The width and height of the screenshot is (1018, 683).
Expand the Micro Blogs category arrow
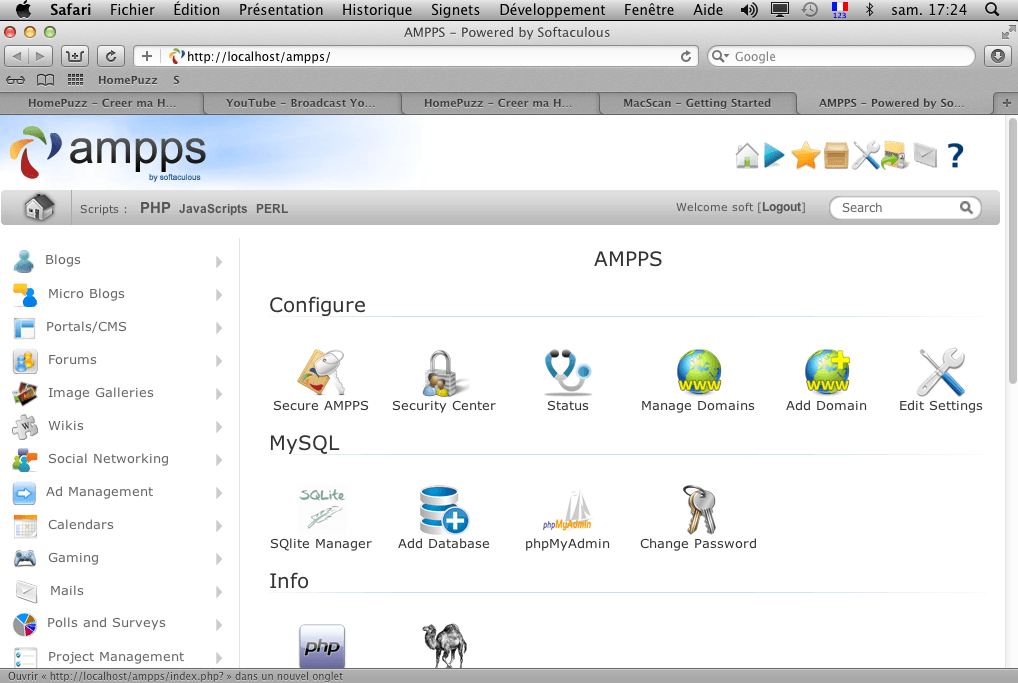point(219,295)
